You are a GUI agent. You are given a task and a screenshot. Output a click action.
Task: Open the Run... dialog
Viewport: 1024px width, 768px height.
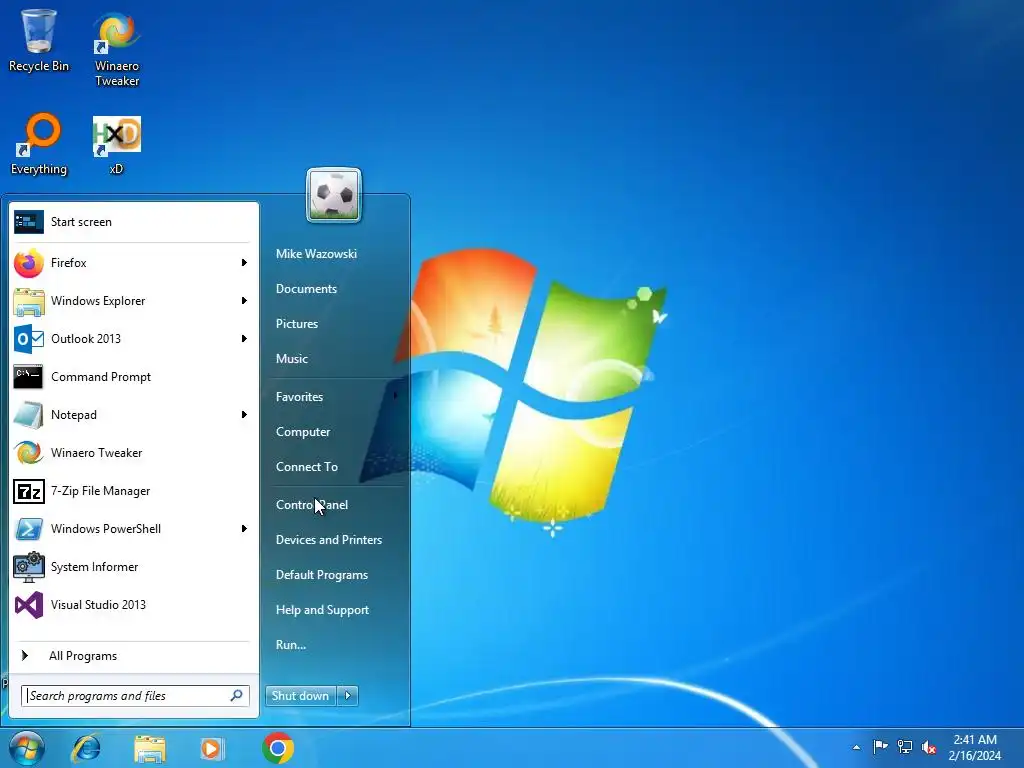[x=291, y=645]
